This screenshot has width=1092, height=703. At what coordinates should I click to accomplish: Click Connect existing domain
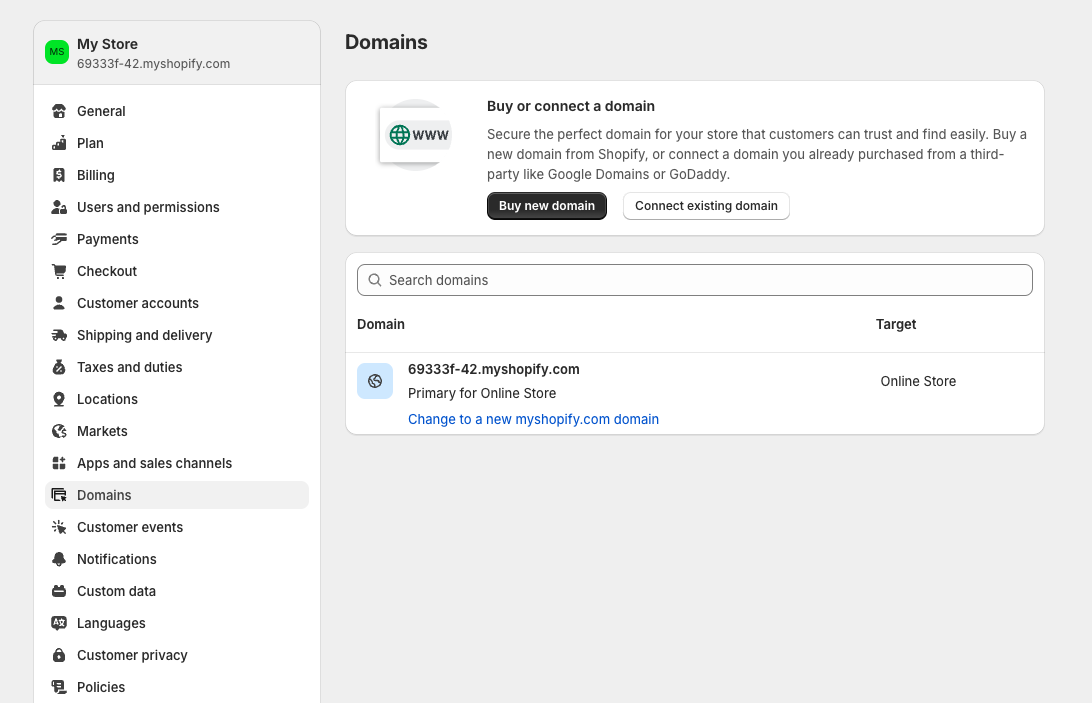click(706, 205)
